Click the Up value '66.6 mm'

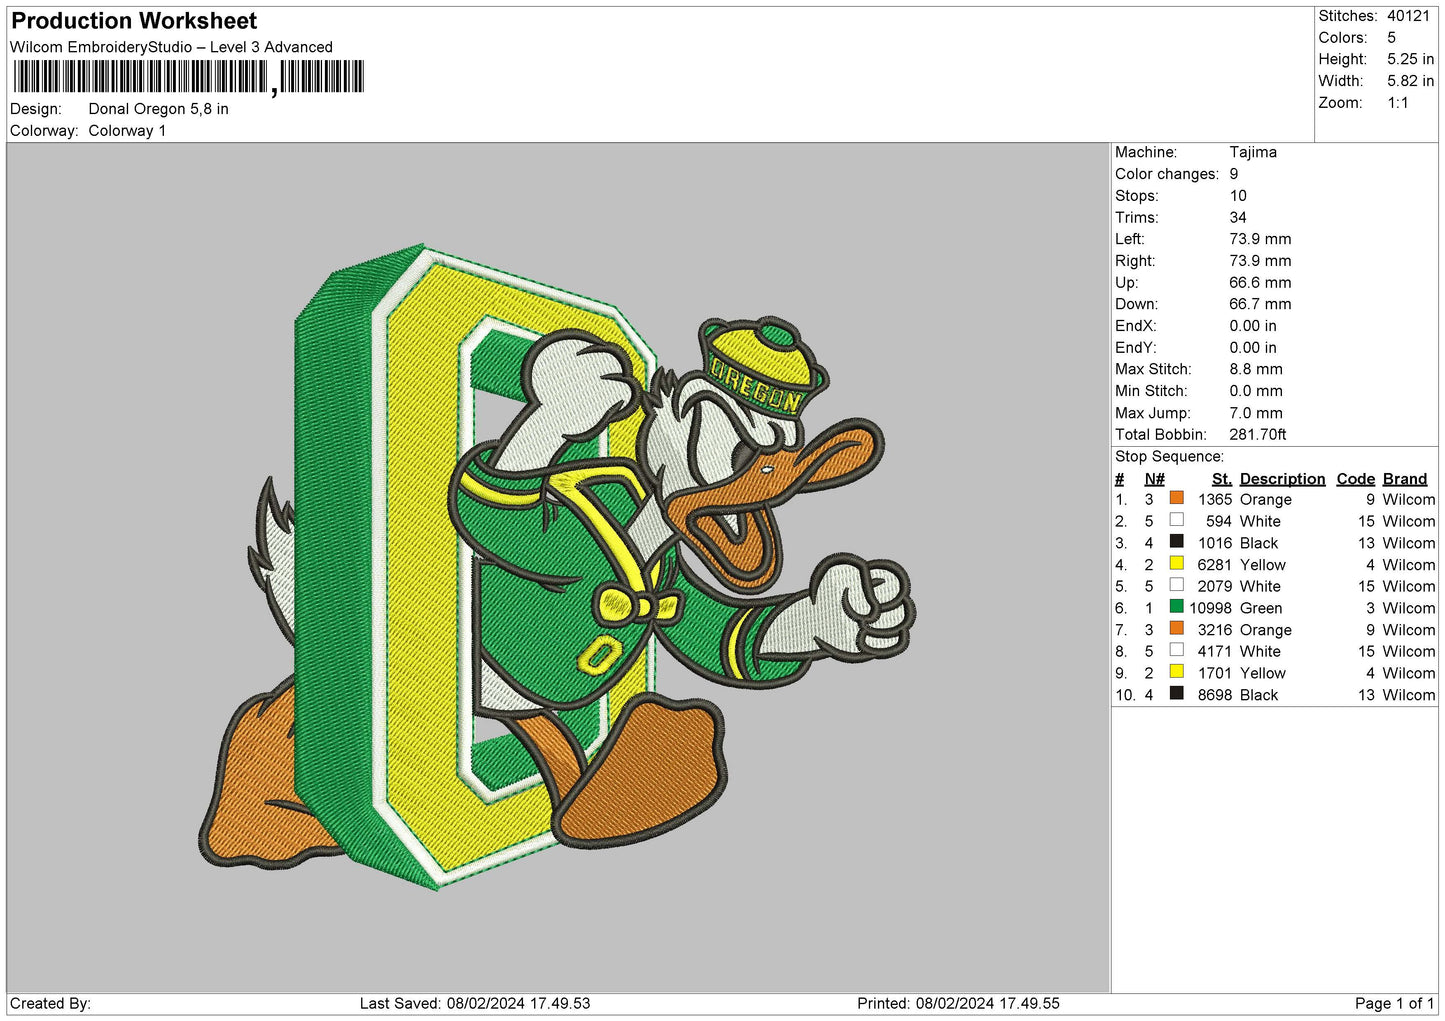(x=1260, y=283)
